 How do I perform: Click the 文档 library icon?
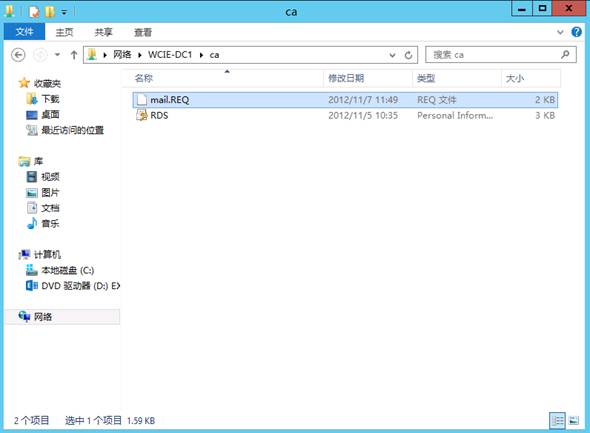tap(32, 208)
